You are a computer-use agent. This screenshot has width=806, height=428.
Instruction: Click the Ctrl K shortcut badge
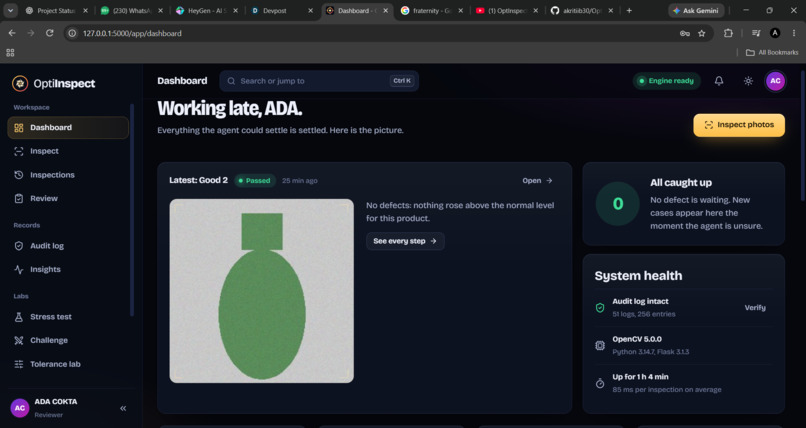coord(402,81)
